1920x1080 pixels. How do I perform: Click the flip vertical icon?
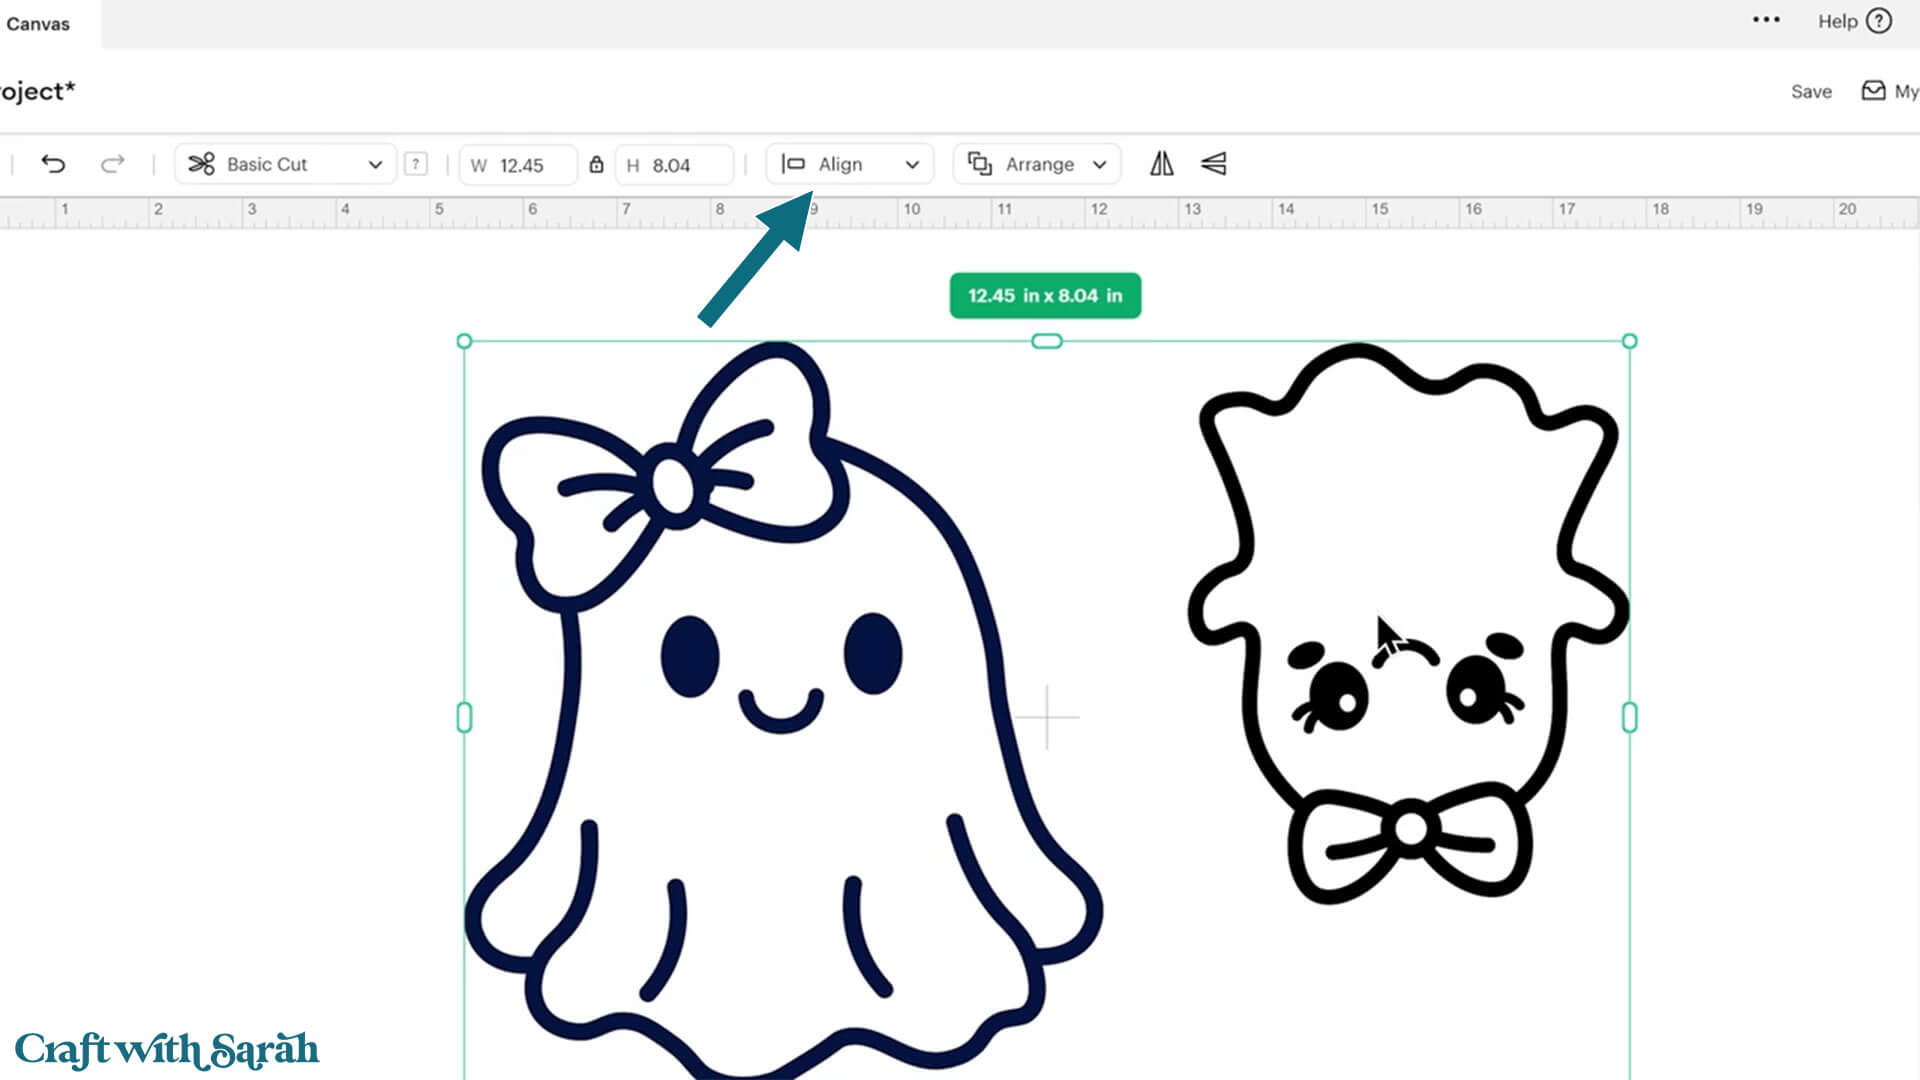[1213, 164]
